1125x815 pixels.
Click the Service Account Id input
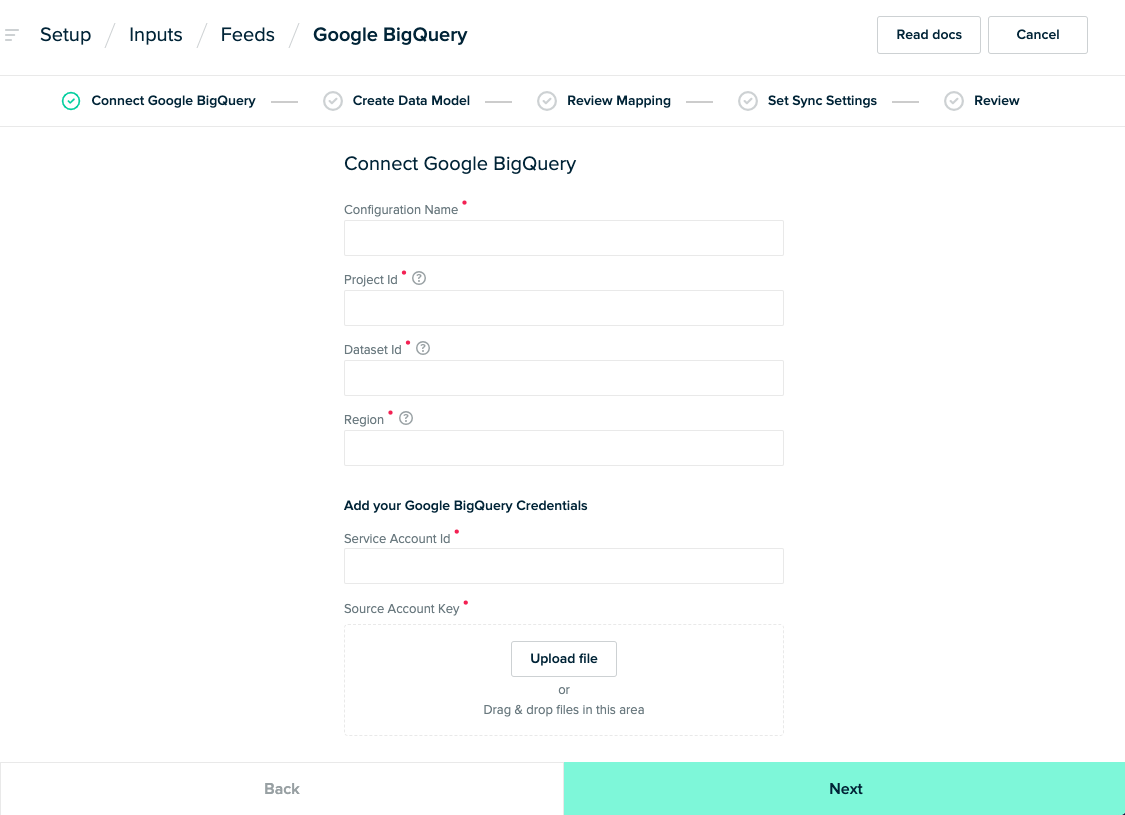tap(564, 566)
